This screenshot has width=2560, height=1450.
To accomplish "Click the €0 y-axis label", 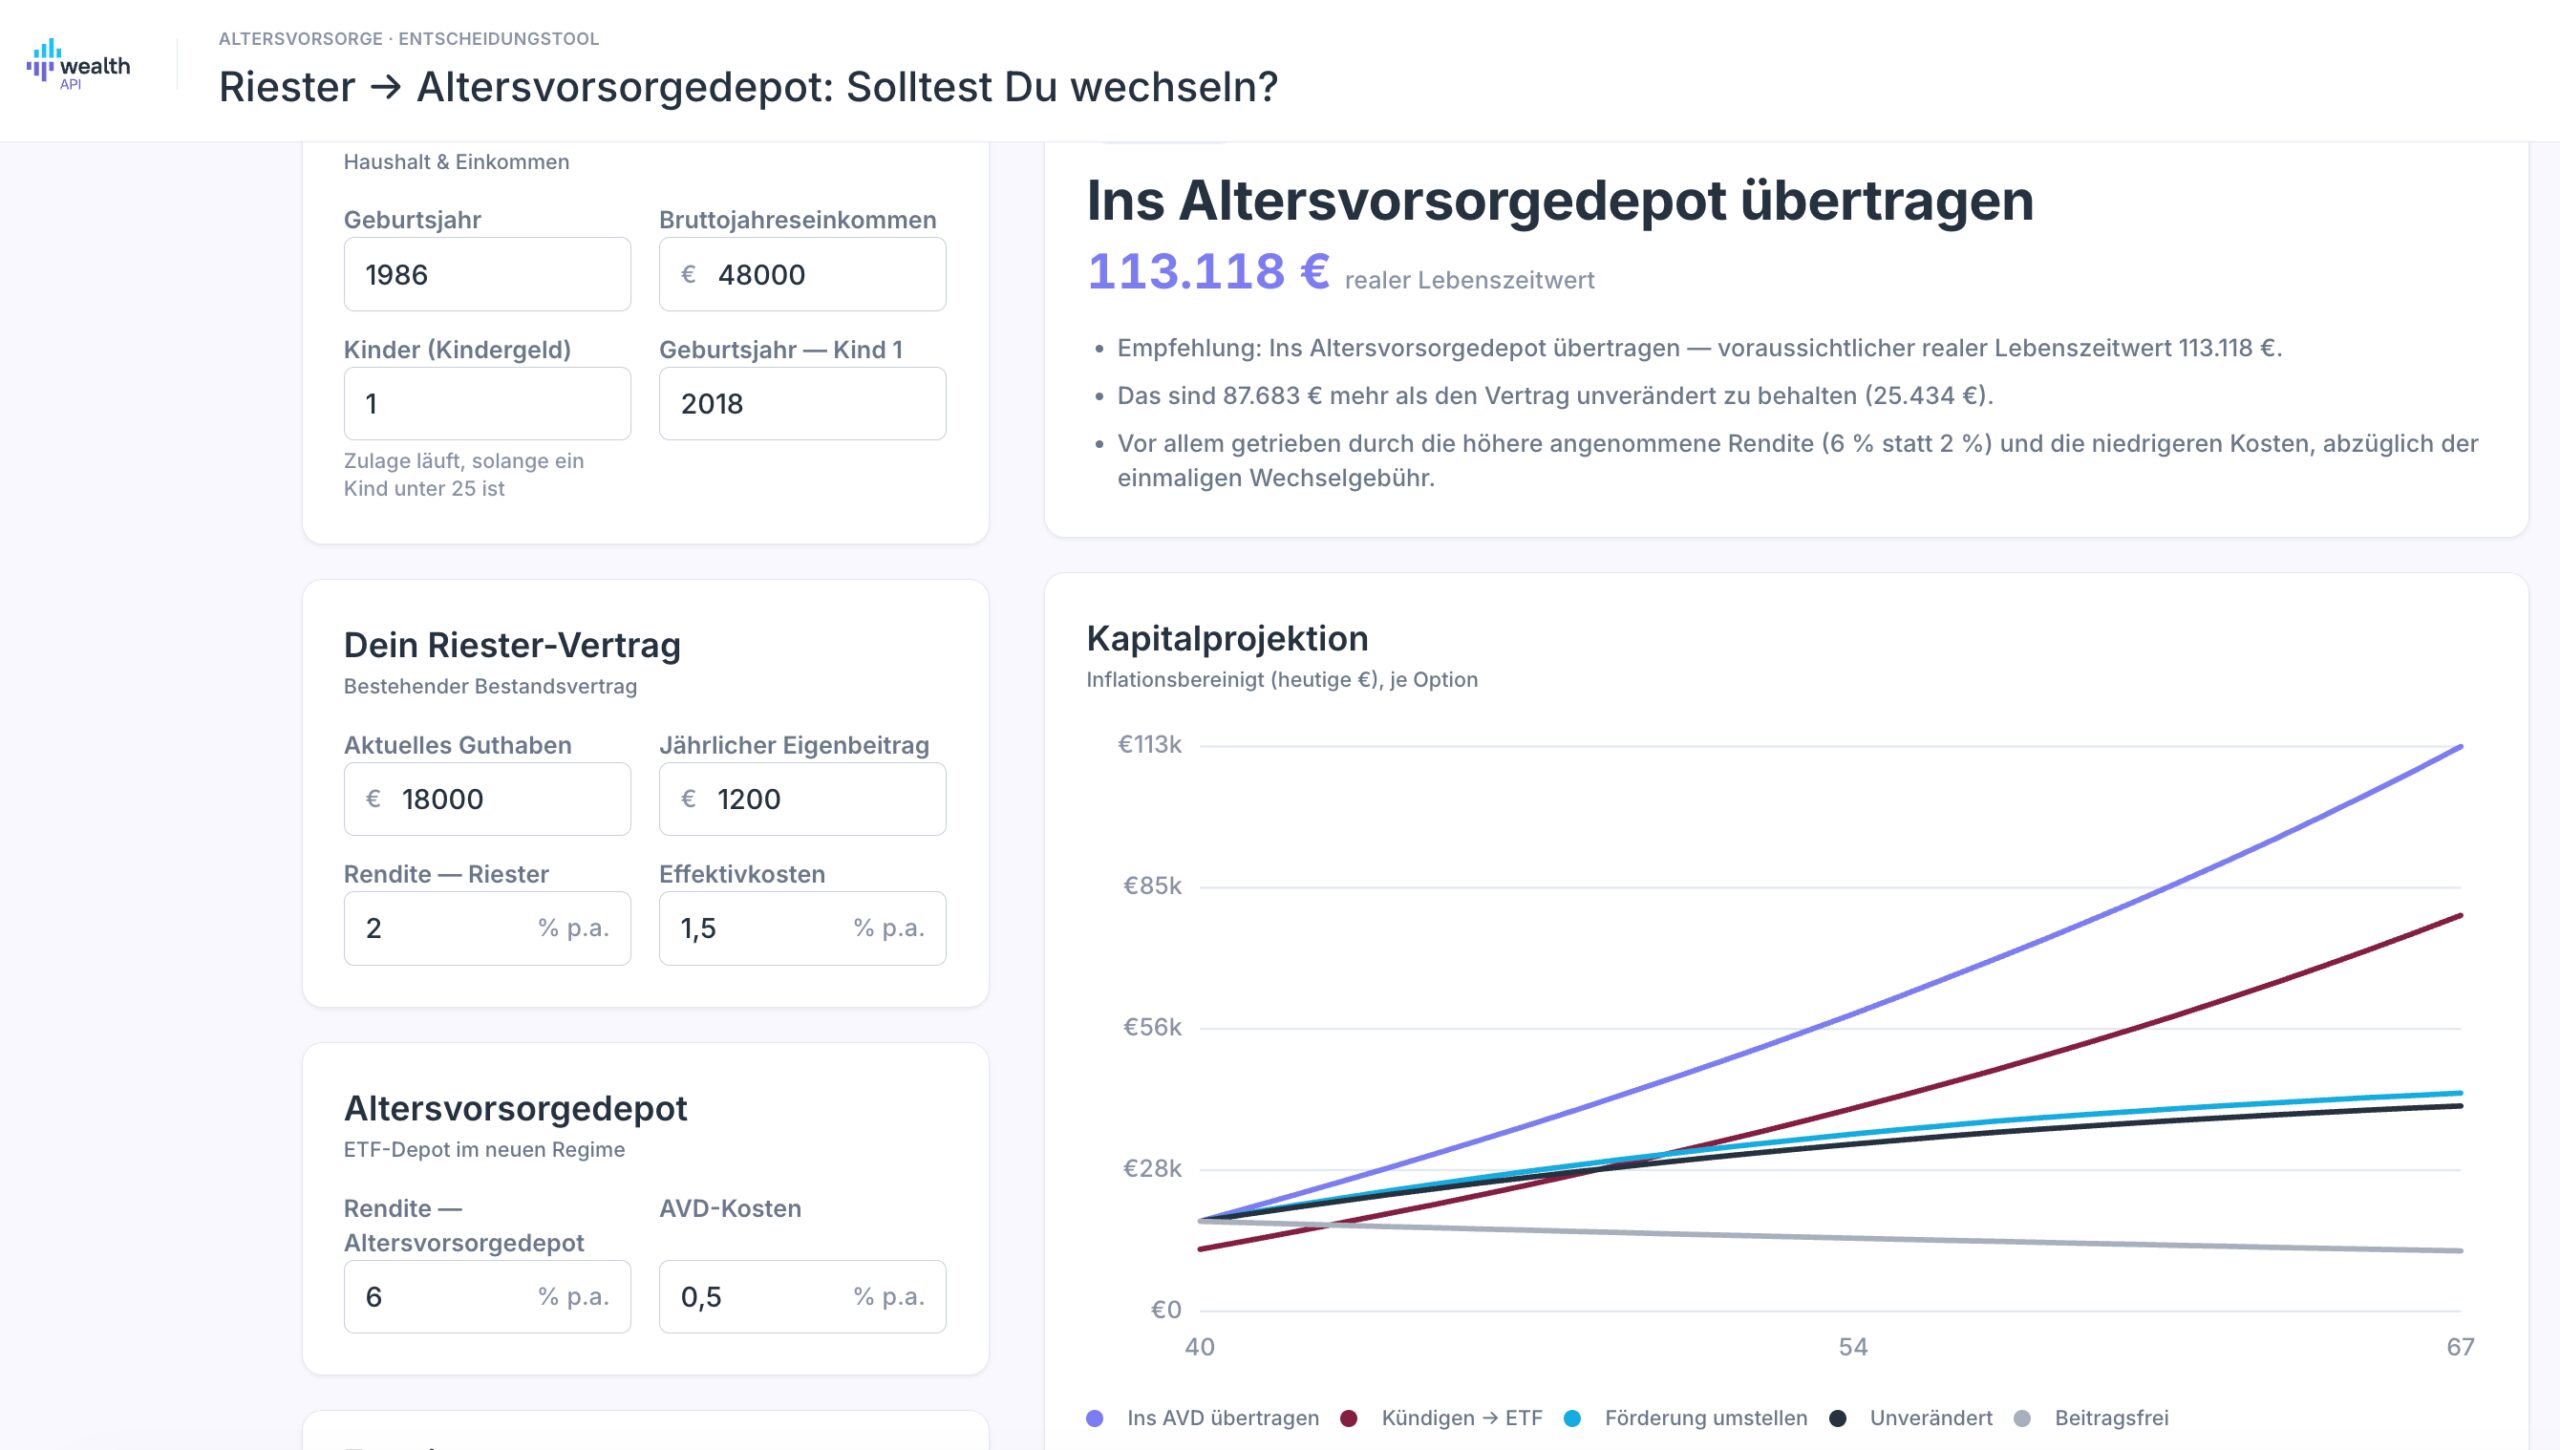I will [x=1166, y=1310].
